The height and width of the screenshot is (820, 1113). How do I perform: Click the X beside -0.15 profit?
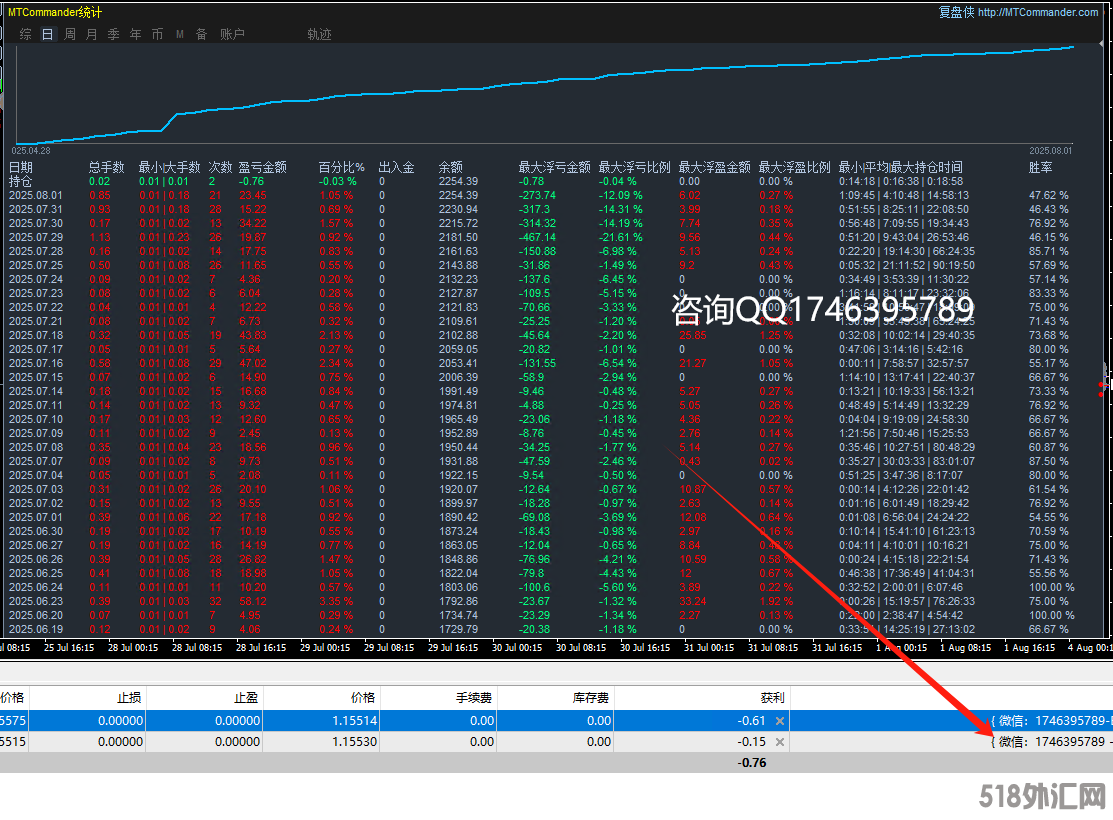(780, 742)
